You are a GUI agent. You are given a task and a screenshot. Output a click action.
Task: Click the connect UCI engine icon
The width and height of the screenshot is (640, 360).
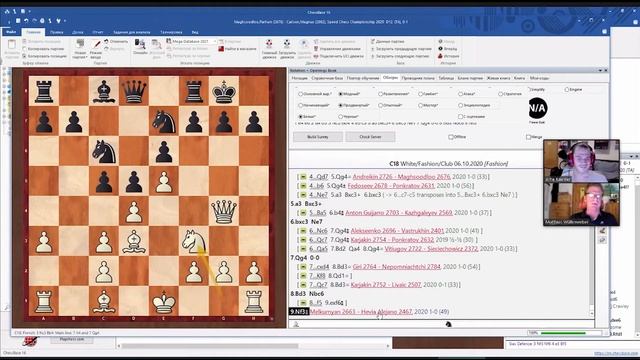pyautogui.click(x=316, y=56)
